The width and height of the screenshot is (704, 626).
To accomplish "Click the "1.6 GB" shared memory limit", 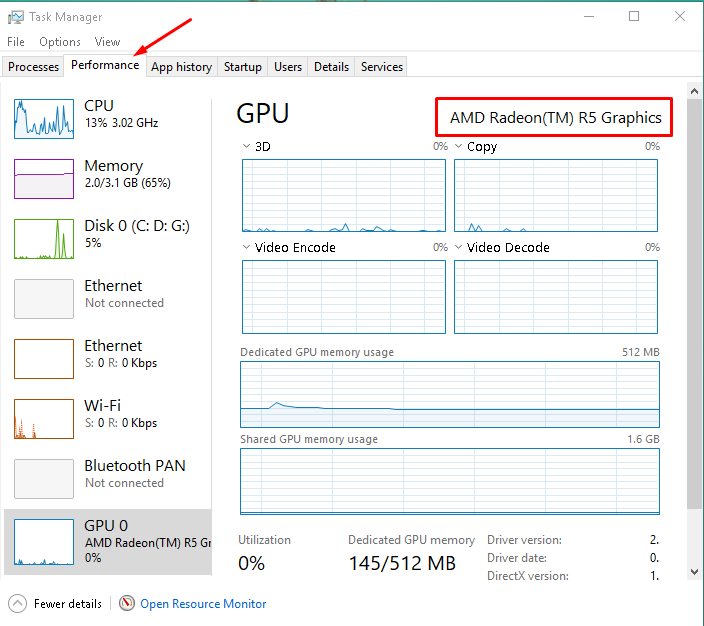I will pos(643,439).
